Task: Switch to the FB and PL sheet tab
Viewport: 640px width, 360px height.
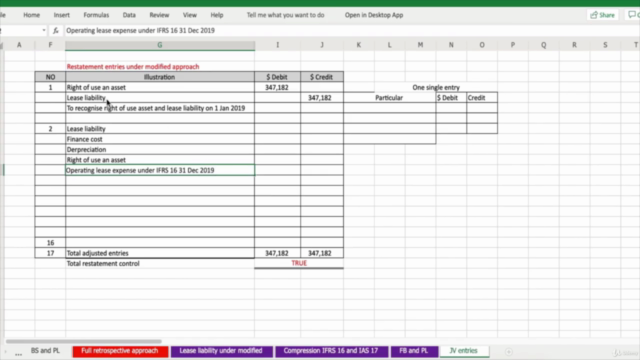Action: (x=414, y=351)
